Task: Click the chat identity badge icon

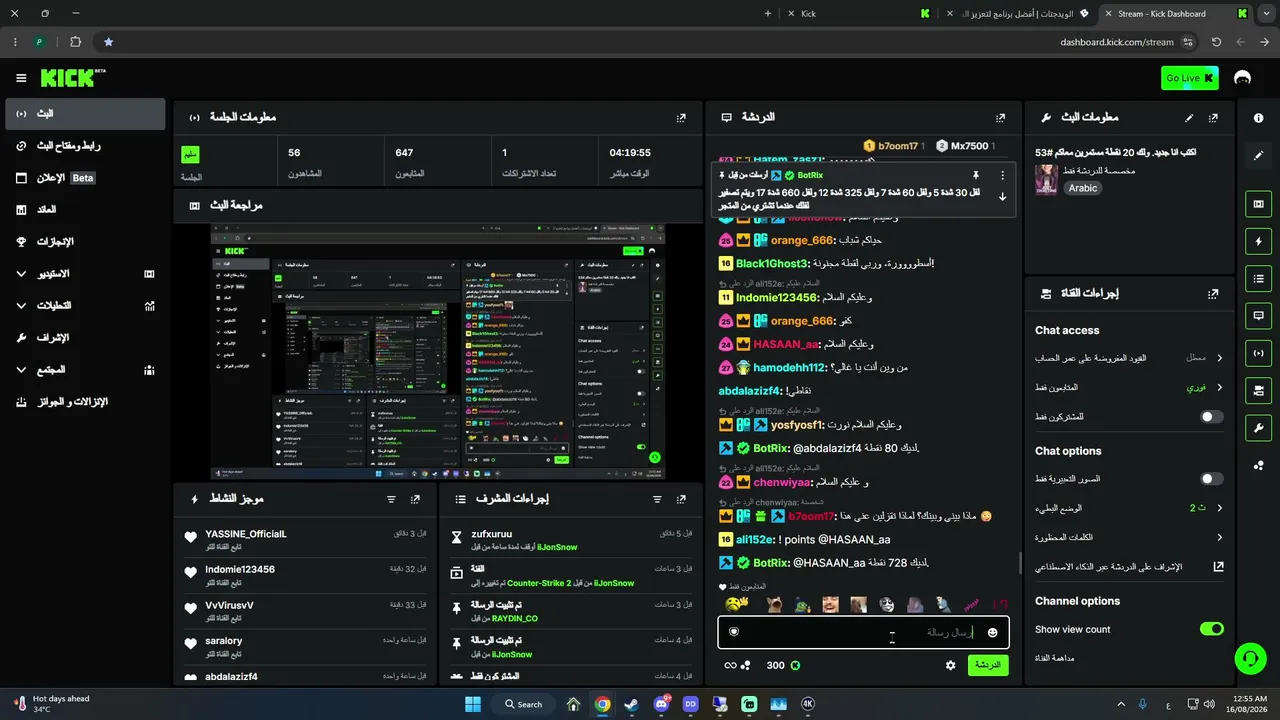Action: [x=734, y=632]
